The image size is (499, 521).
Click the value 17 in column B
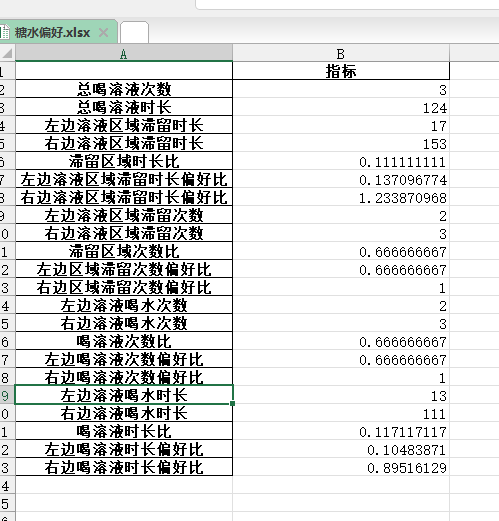click(439, 126)
